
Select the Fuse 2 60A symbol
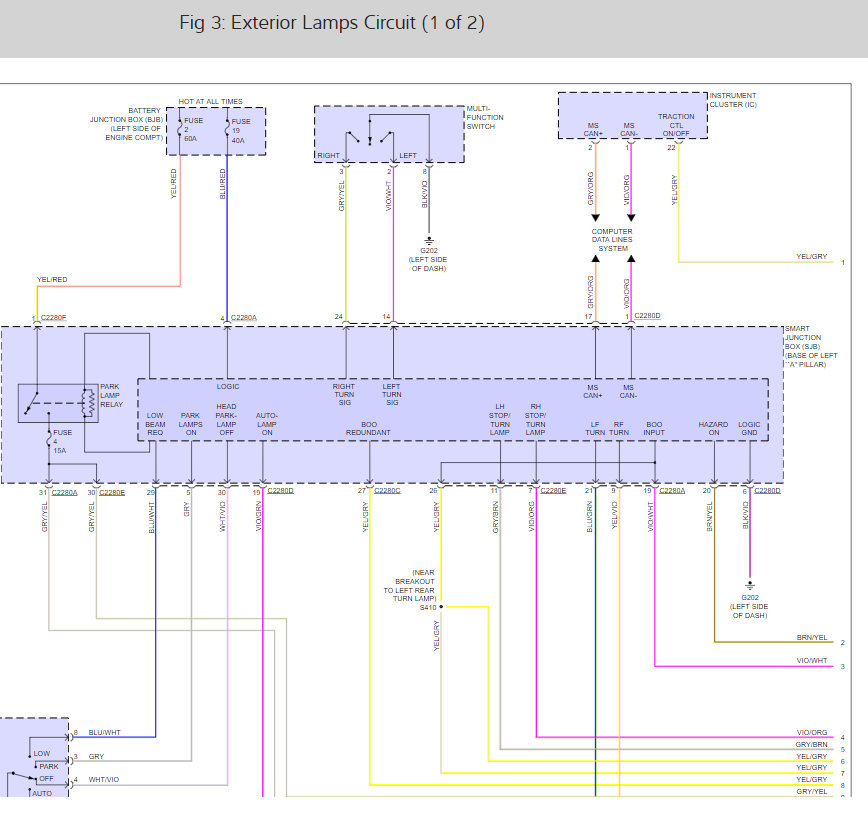(179, 130)
